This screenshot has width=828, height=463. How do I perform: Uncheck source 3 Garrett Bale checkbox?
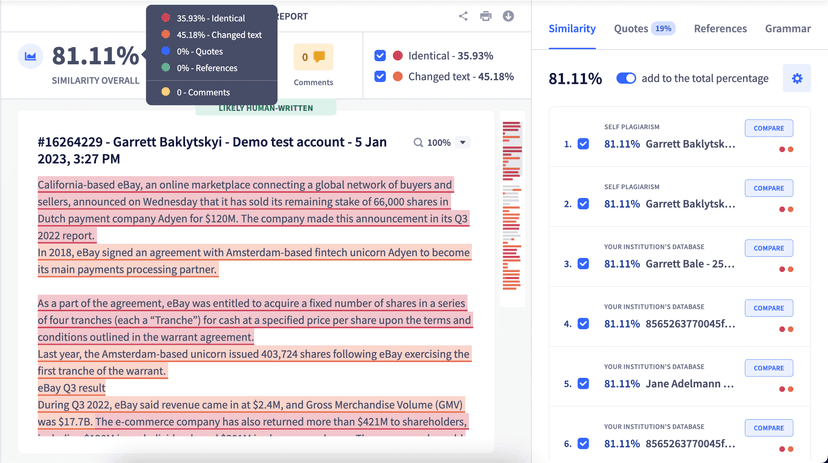[x=583, y=263]
